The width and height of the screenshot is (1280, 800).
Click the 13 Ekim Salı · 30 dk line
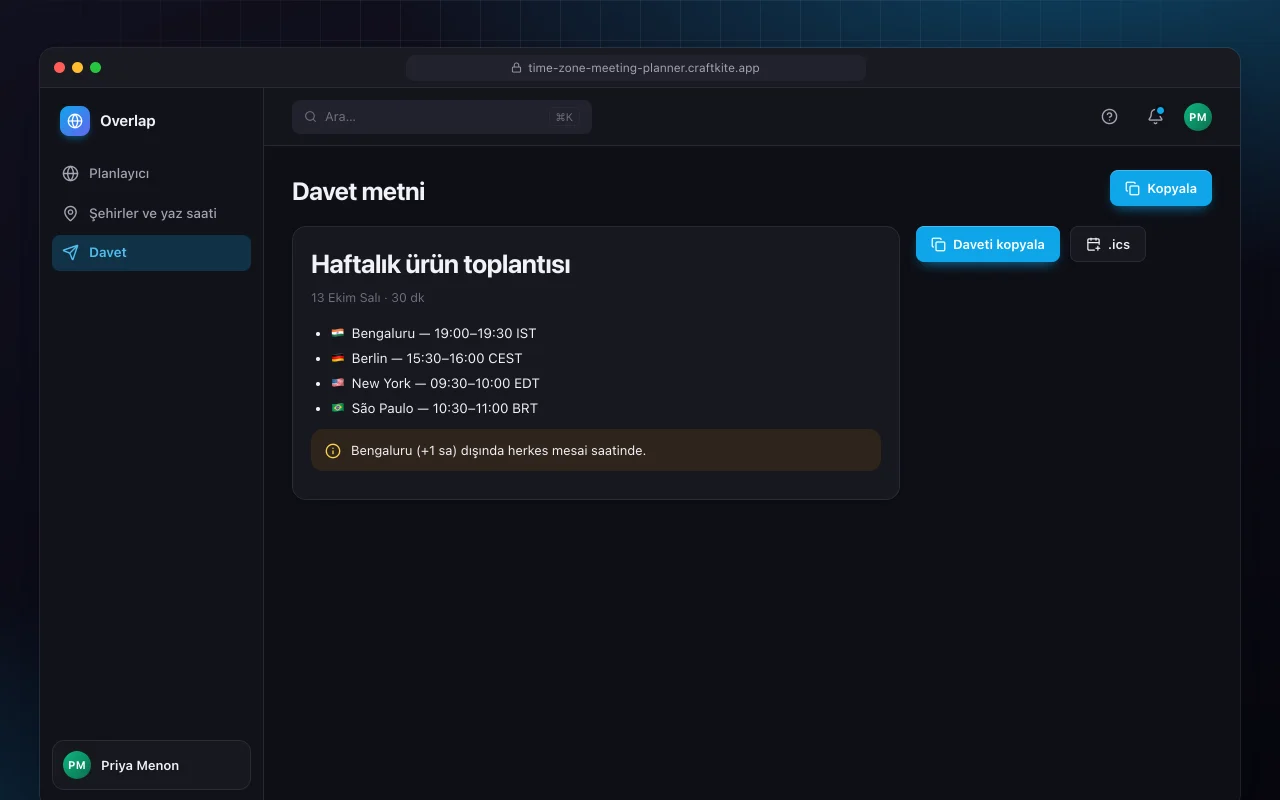(368, 298)
